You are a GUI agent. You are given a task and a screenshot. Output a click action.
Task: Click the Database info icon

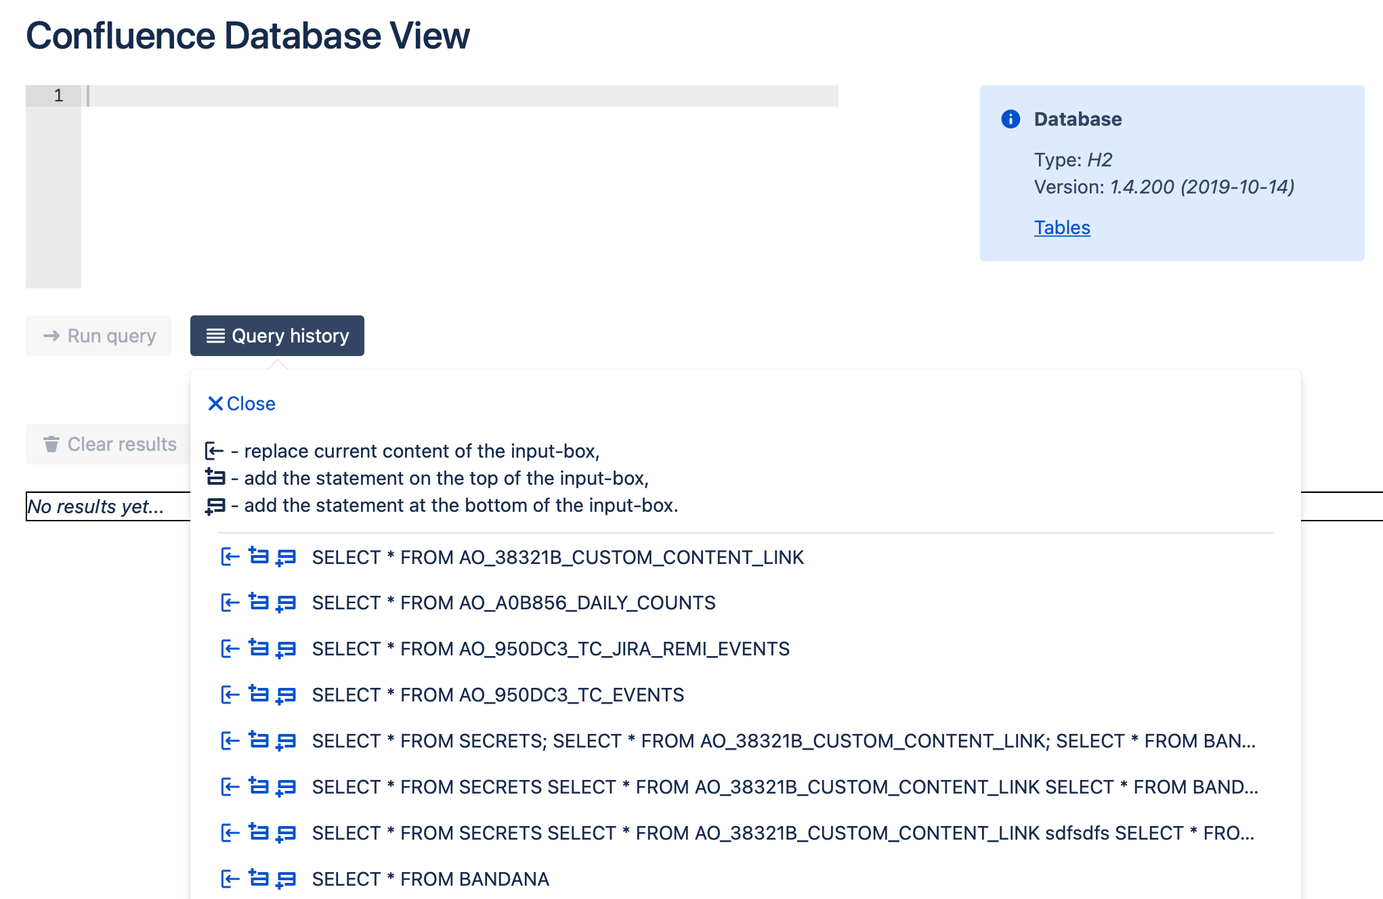1011,119
